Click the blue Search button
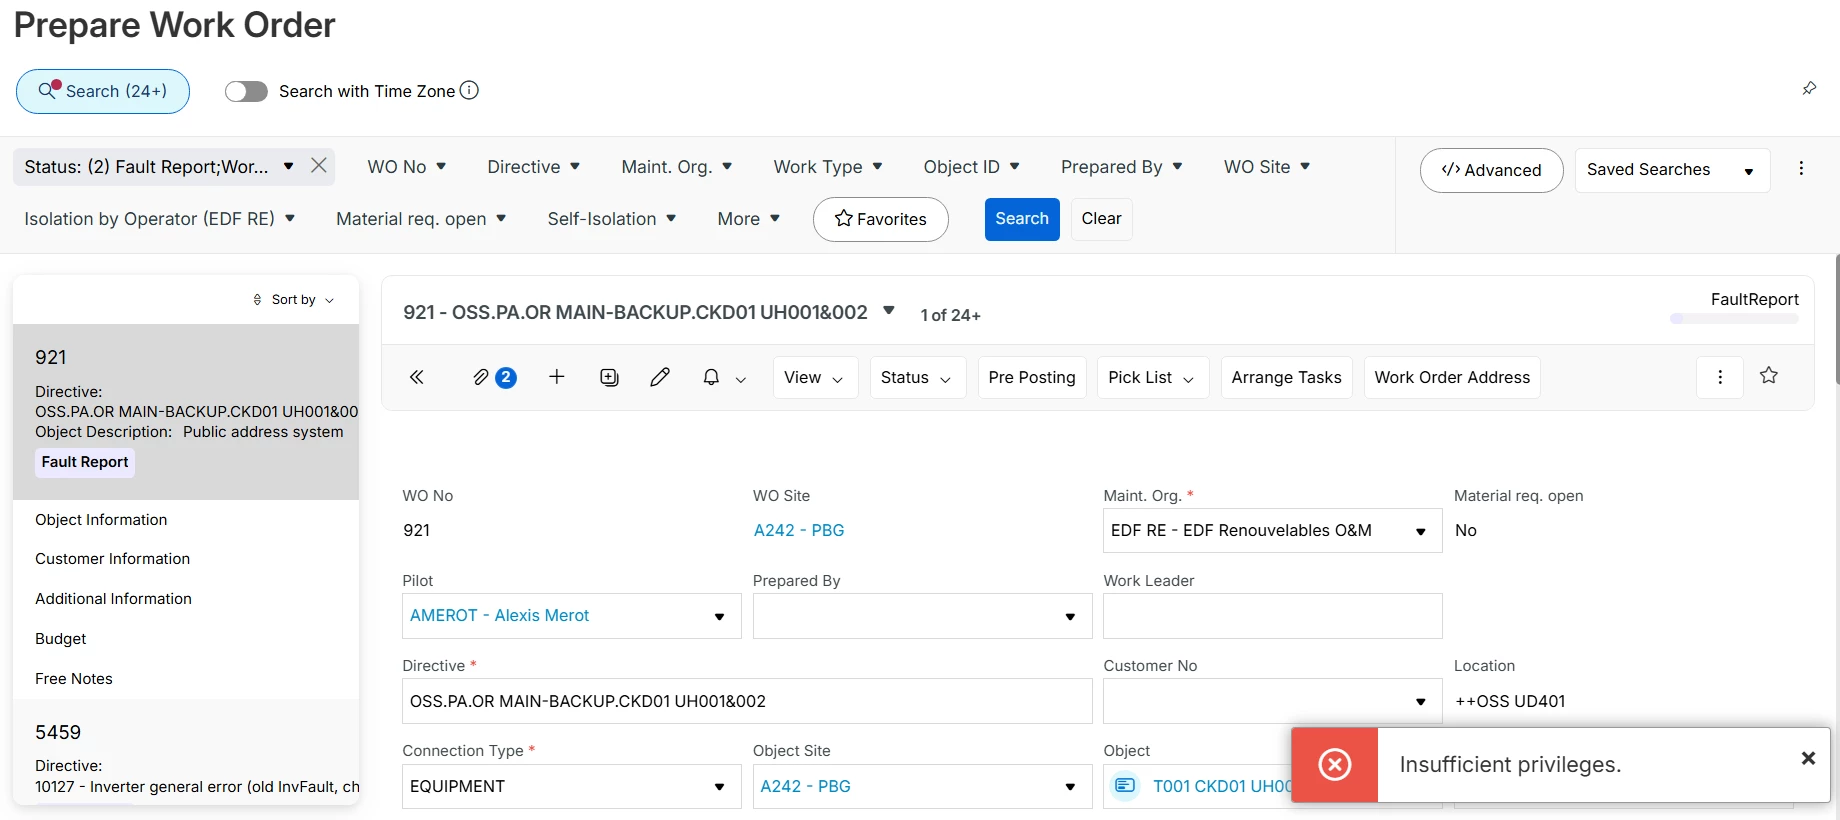Viewport: 1840px width, 820px height. (x=1022, y=219)
